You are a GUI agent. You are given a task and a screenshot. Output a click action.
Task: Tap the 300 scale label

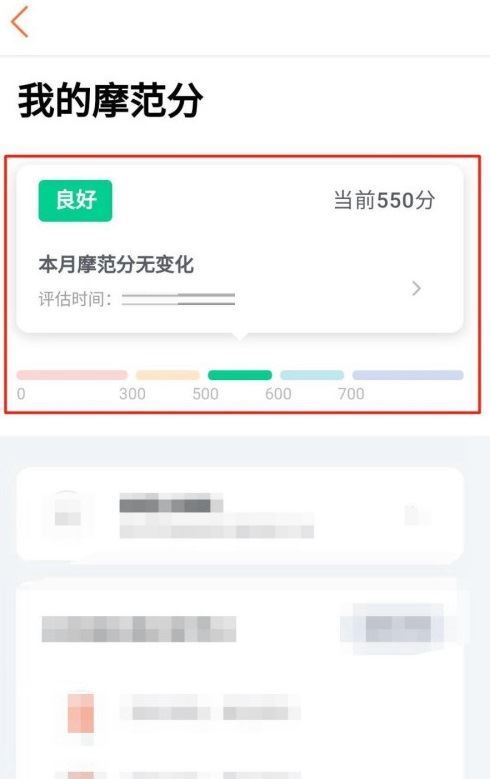[132, 394]
